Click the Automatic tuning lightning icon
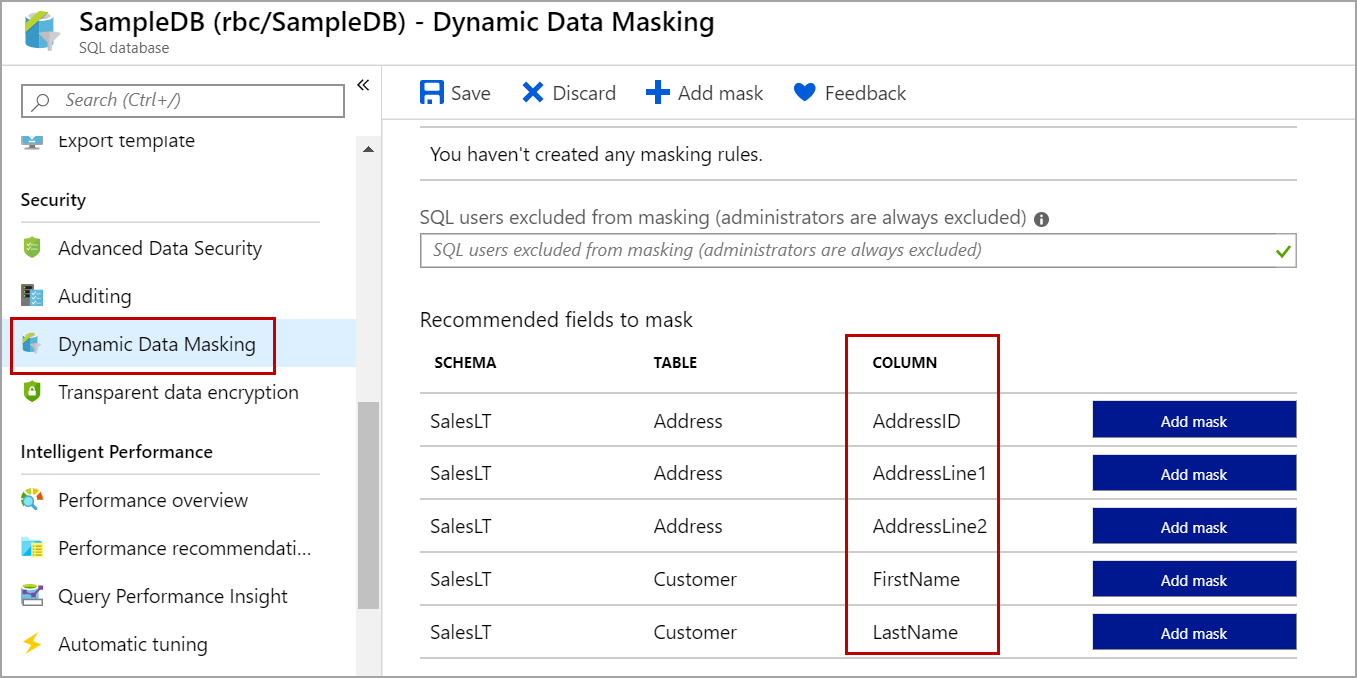This screenshot has width=1357, height=678. click(x=32, y=644)
